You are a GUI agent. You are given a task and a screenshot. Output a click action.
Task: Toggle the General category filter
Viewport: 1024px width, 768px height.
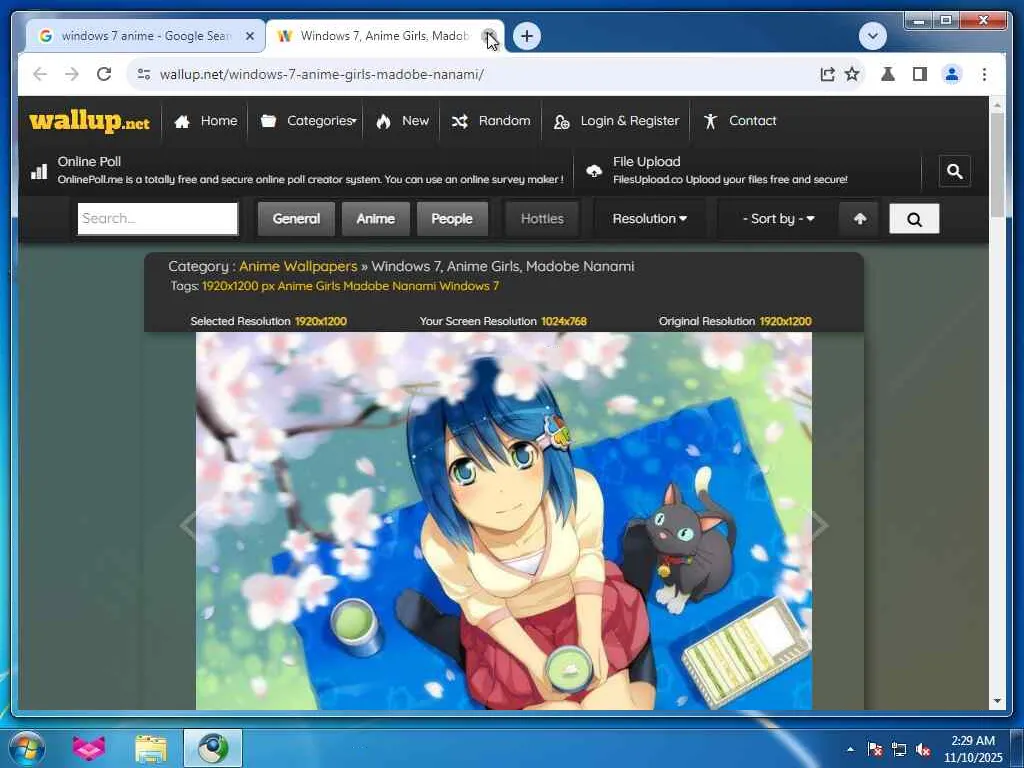coord(296,219)
